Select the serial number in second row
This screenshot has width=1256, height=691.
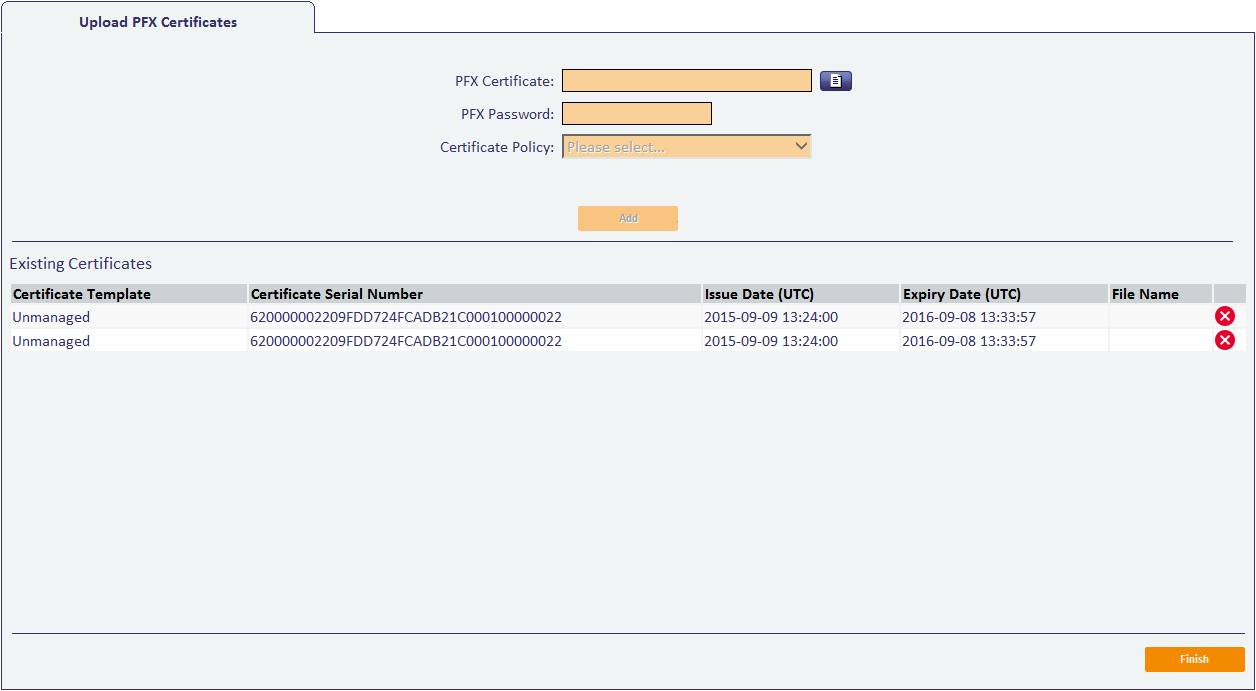406,341
